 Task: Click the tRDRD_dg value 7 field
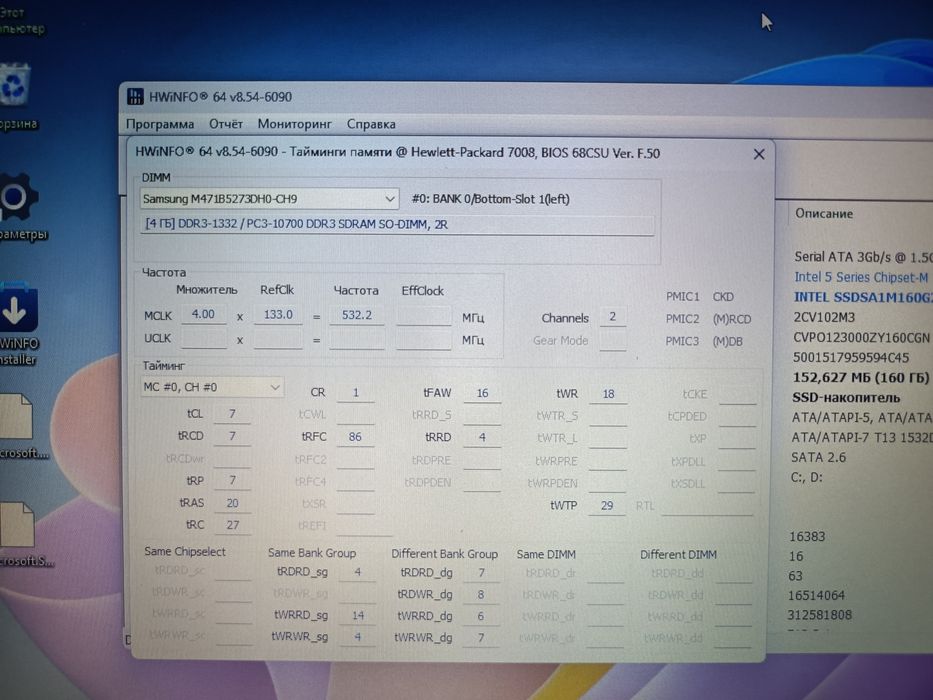tap(481, 573)
